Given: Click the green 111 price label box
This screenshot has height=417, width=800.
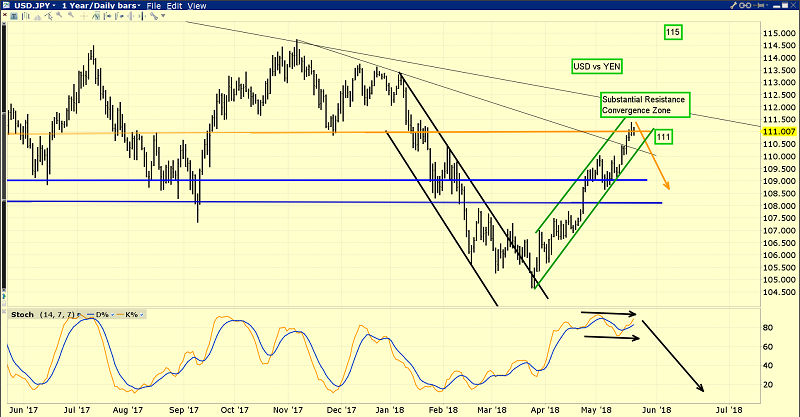Looking at the screenshot, I should [664, 136].
